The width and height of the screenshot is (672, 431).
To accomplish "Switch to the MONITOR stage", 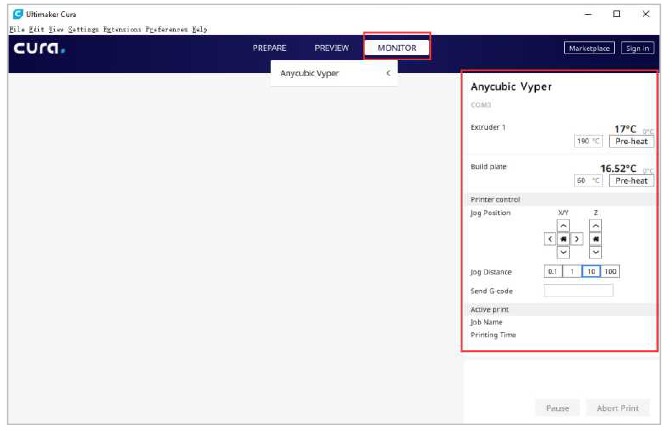I will pos(397,48).
